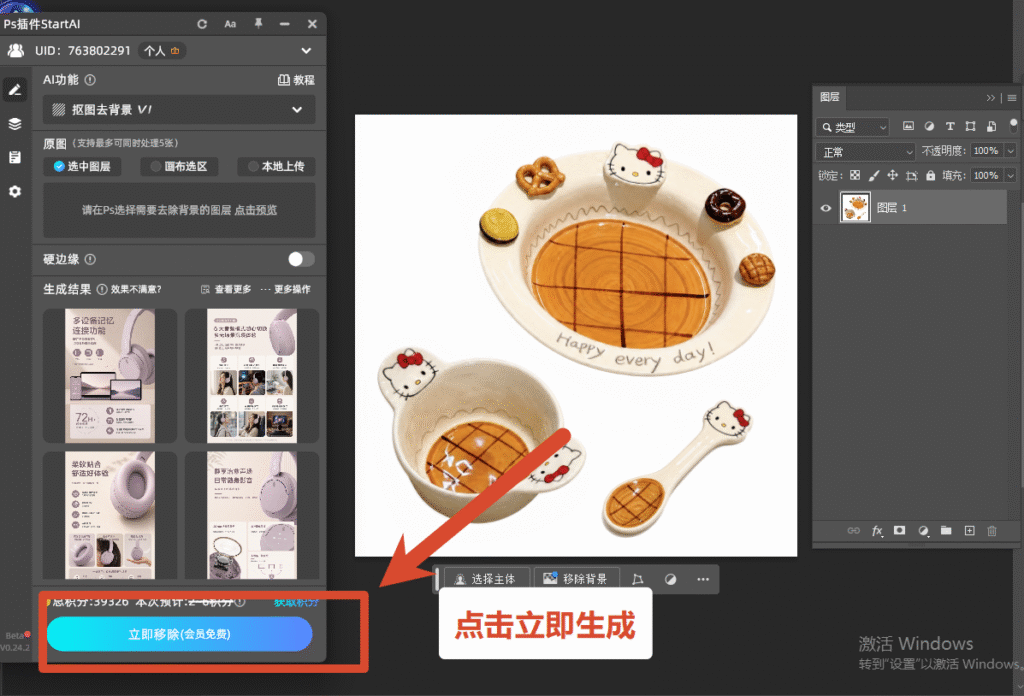Click 立即移除(会员免费) button
The image size is (1024, 696).
180,634
